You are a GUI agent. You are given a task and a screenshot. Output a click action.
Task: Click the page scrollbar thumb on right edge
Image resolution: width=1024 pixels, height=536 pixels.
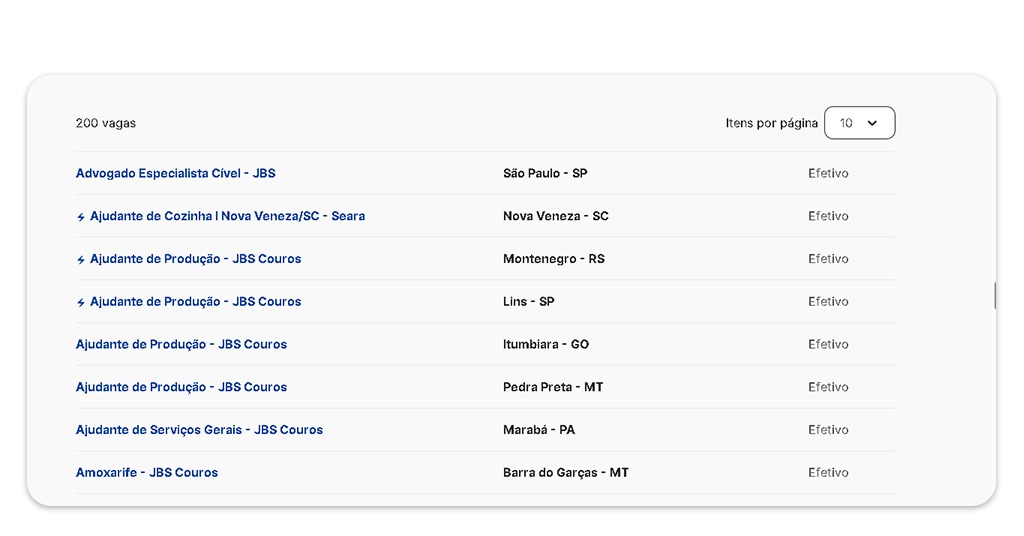coord(995,296)
